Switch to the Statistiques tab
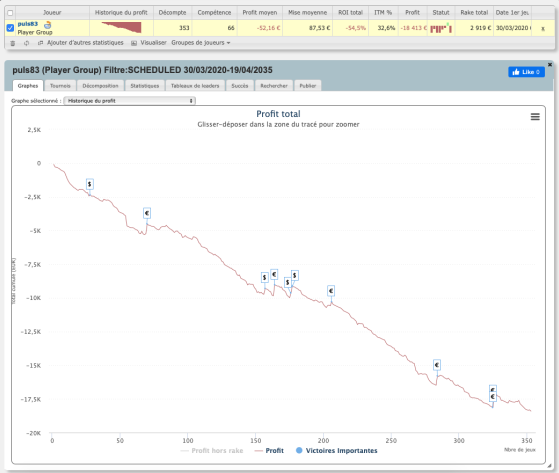Screen dimensions: 559x473 [x=145, y=86]
